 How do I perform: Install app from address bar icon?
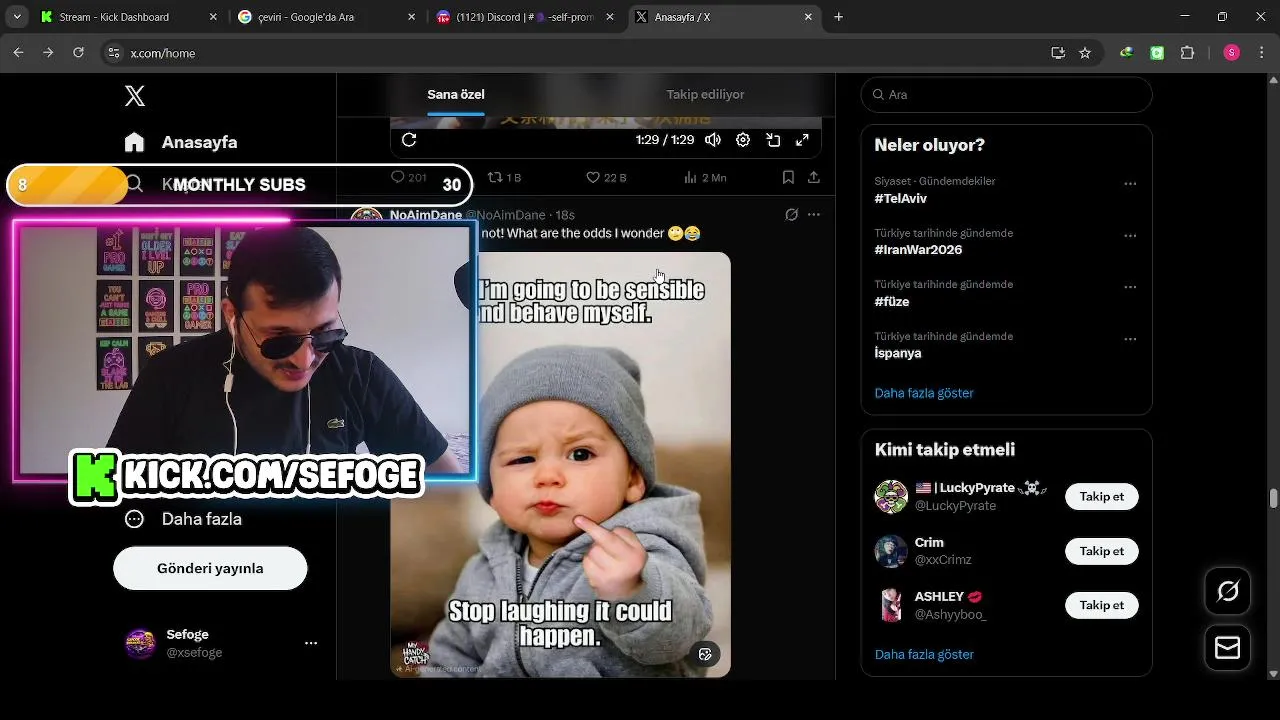[x=1058, y=53]
